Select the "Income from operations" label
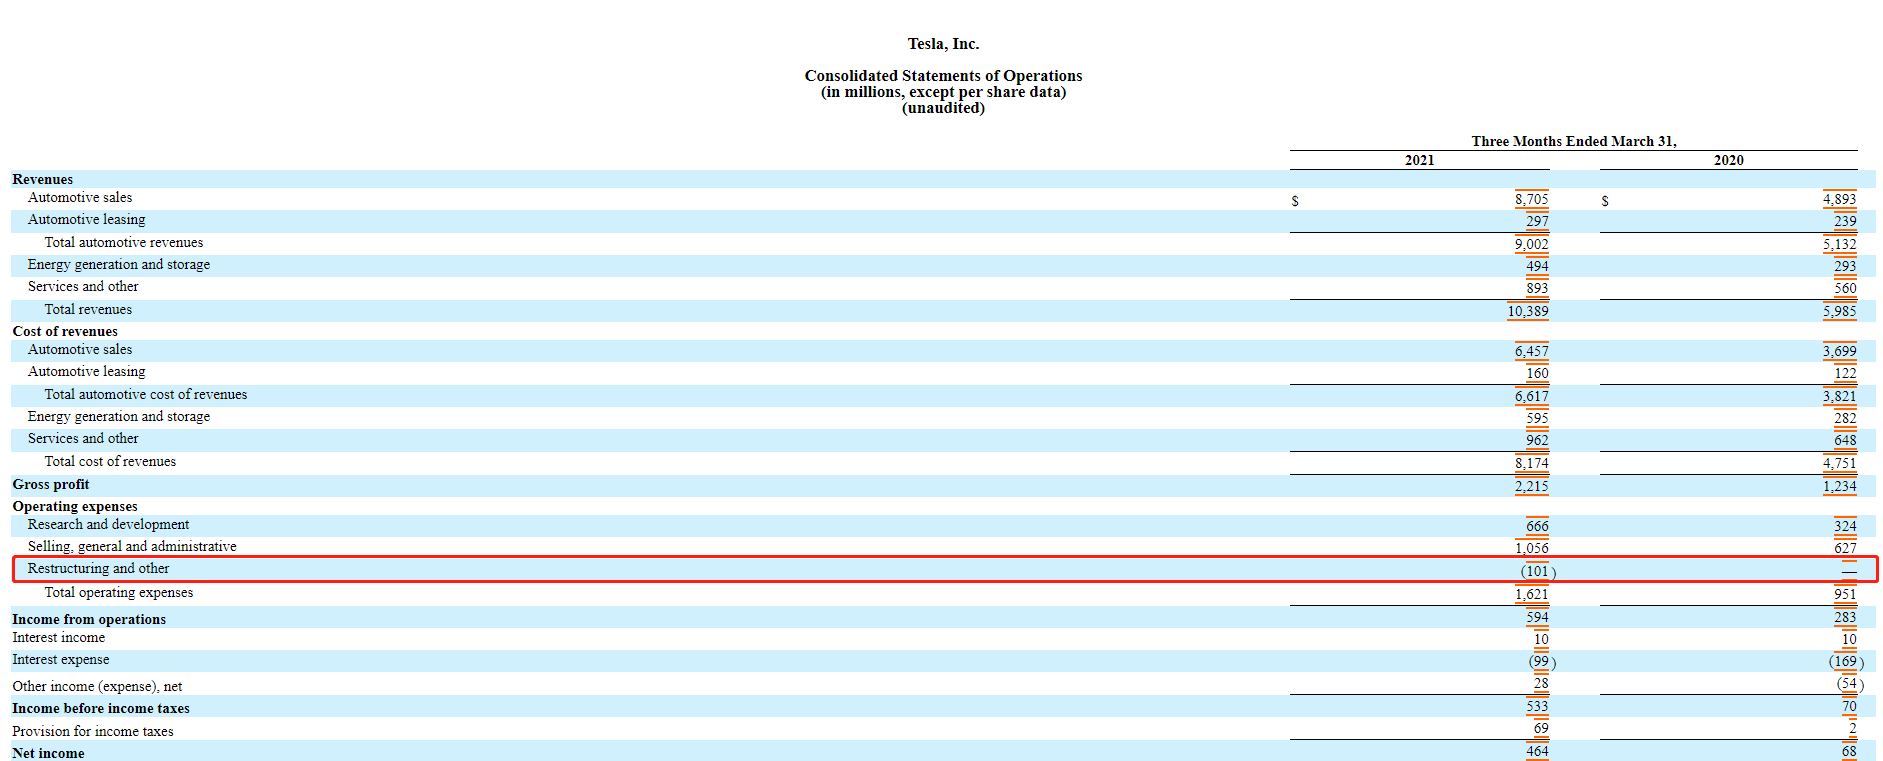1883x761 pixels. click(x=89, y=619)
